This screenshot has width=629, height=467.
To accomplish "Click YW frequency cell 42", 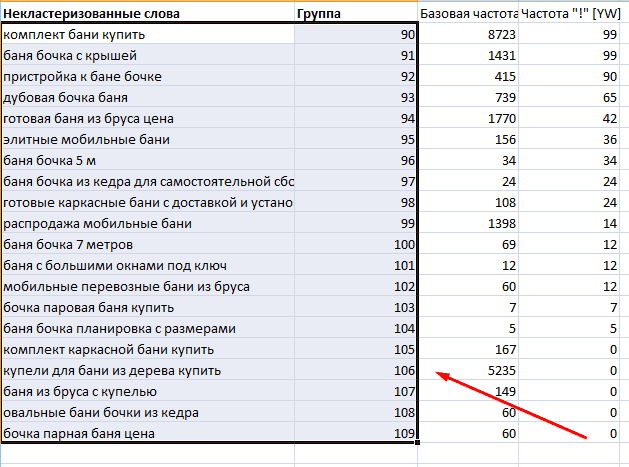I will 570,118.
